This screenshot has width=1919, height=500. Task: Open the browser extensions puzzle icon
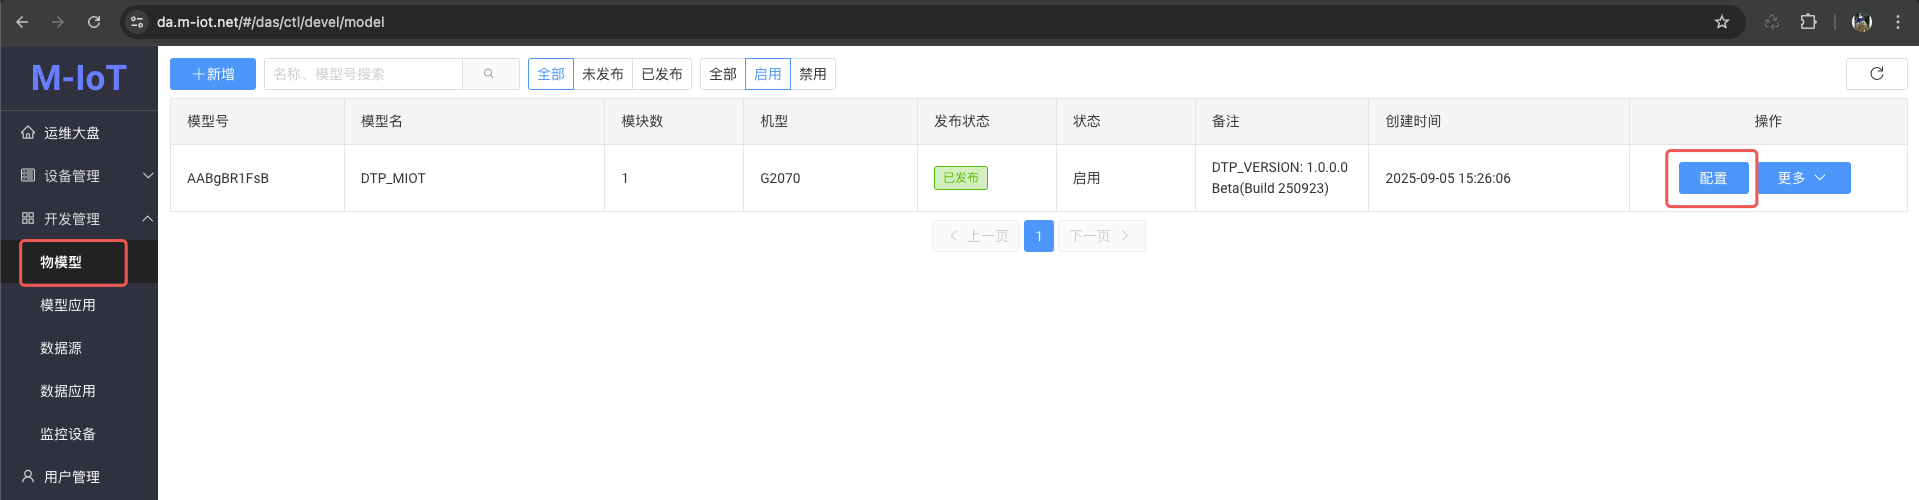pyautogui.click(x=1808, y=22)
